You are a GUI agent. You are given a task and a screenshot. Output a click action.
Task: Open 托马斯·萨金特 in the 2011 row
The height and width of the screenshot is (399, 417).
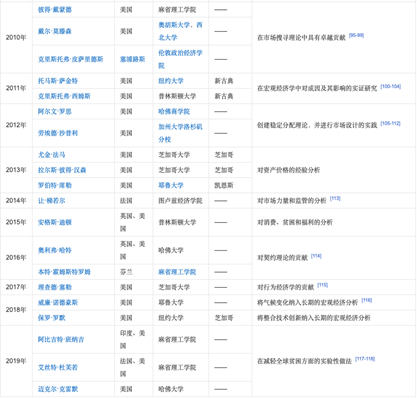pyautogui.click(x=58, y=81)
